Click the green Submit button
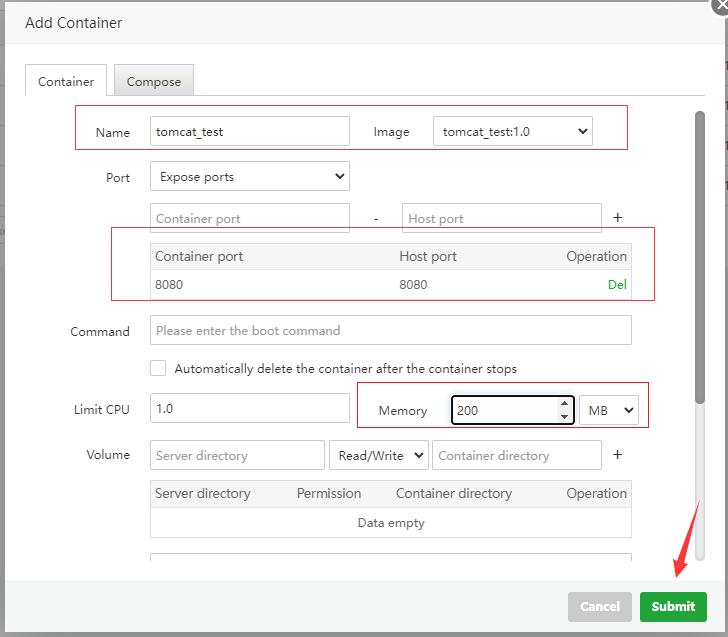 673,606
